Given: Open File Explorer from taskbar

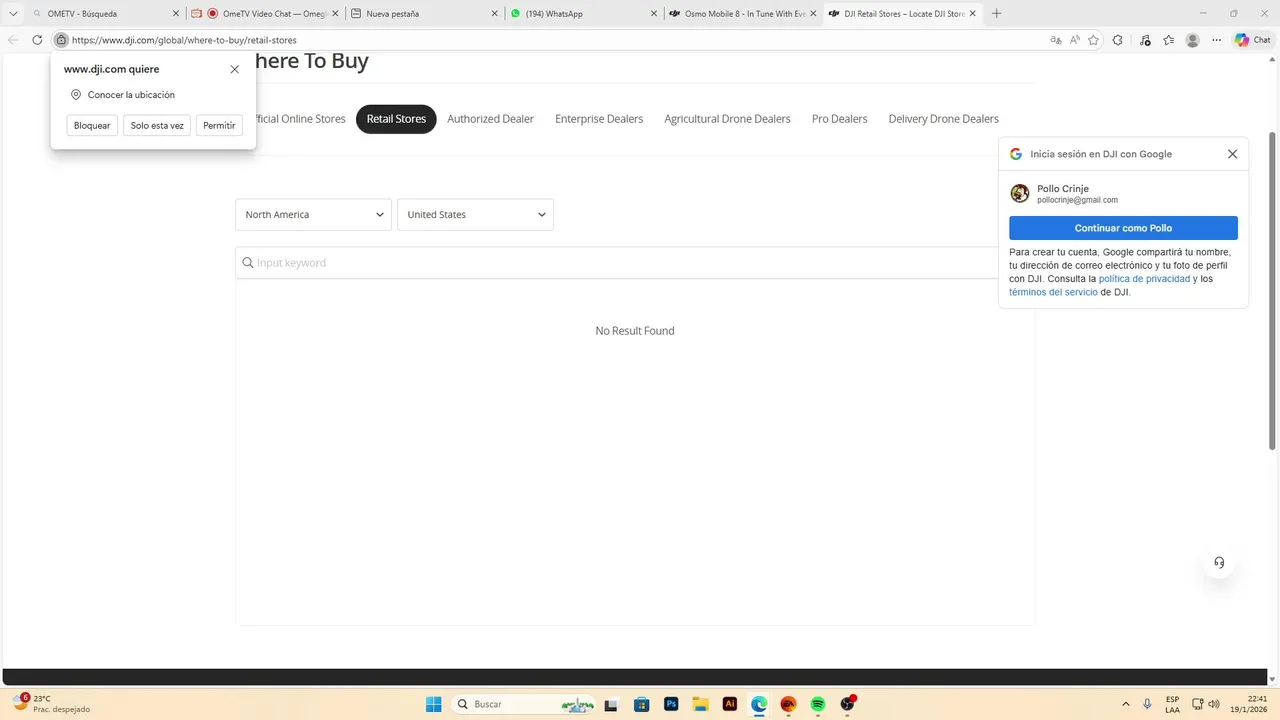Looking at the screenshot, I should point(700,704).
